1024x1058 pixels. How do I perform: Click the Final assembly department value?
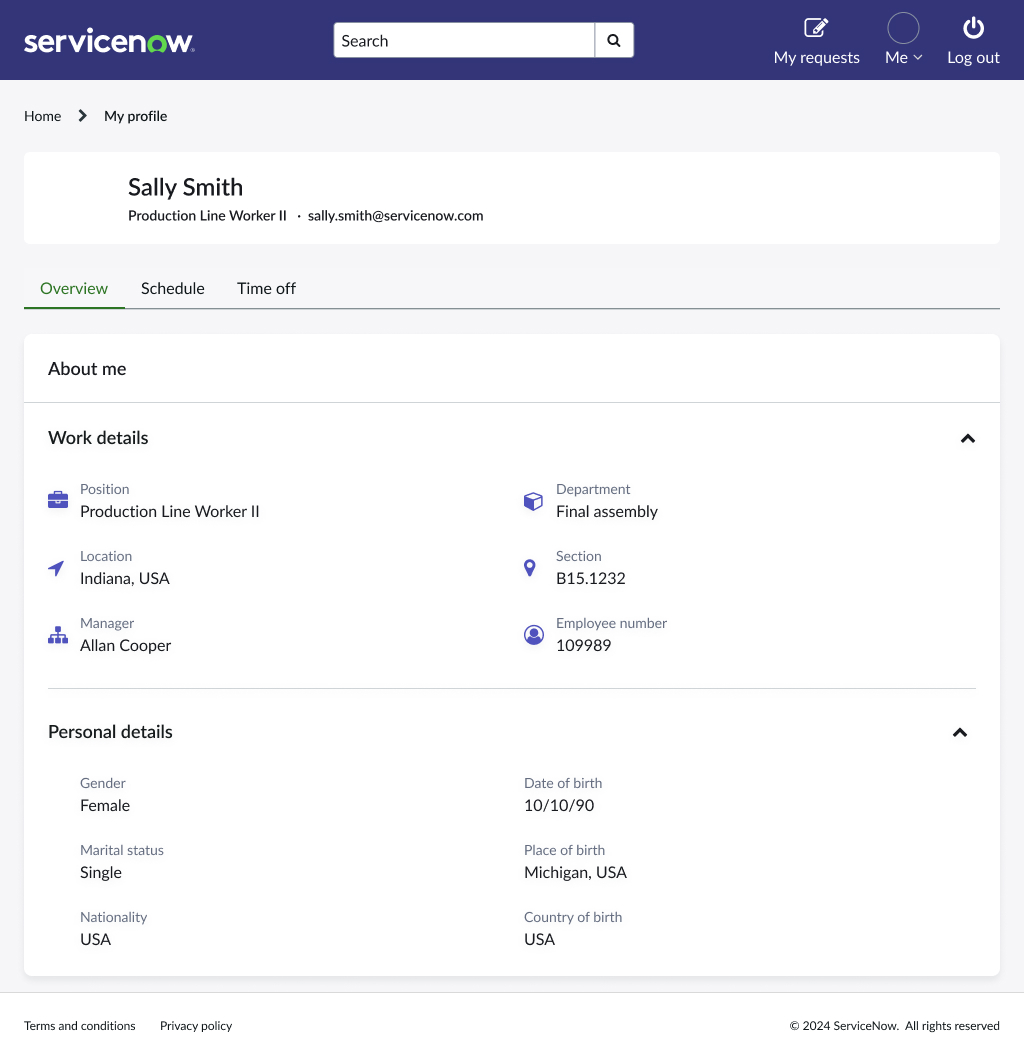[x=606, y=511]
